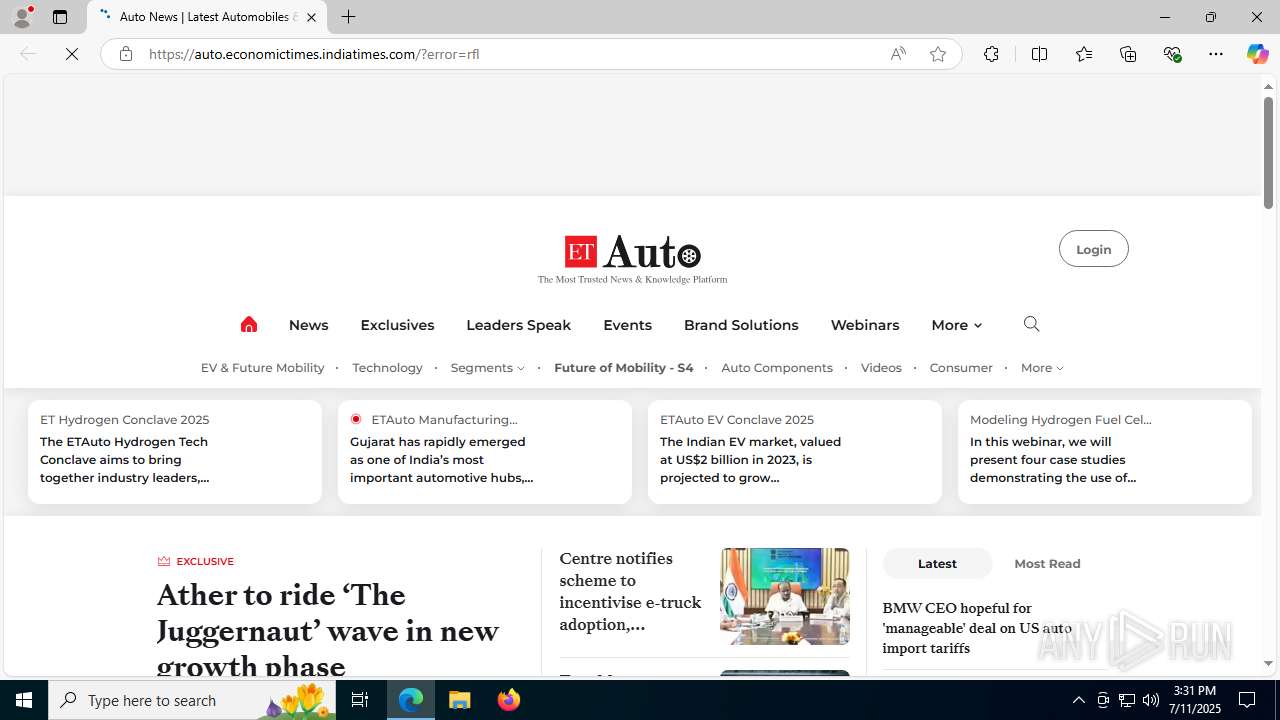Open Brand Solutions

point(741,325)
